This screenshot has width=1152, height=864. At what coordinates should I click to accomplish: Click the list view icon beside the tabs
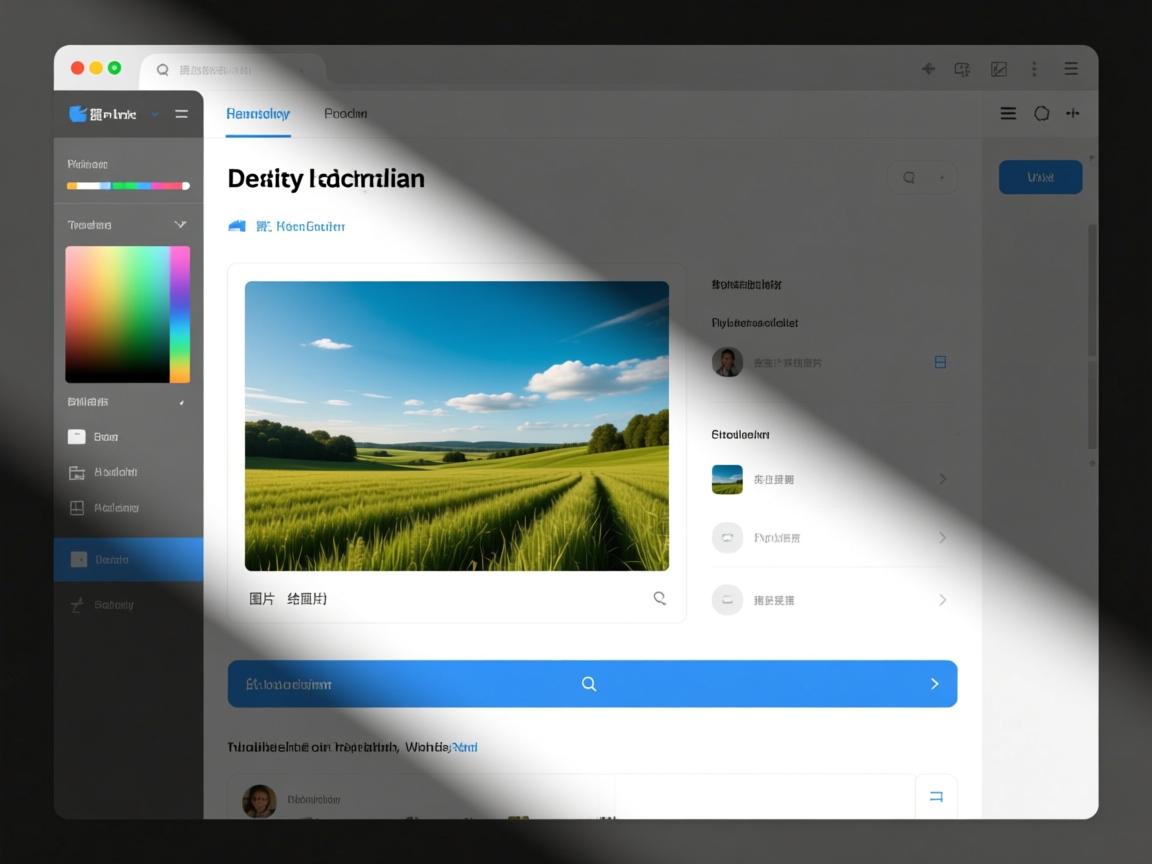pyautogui.click(x=1008, y=114)
